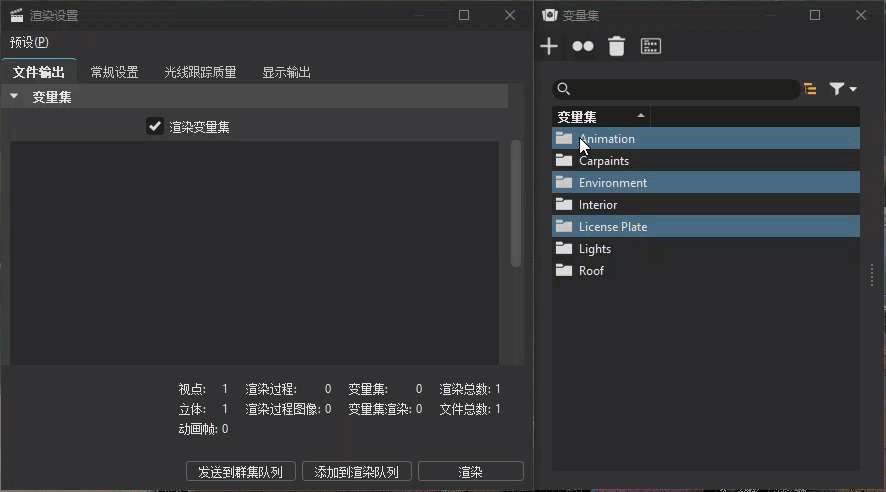
Task: Select the Carpaints variant set row
Action: tap(706, 160)
